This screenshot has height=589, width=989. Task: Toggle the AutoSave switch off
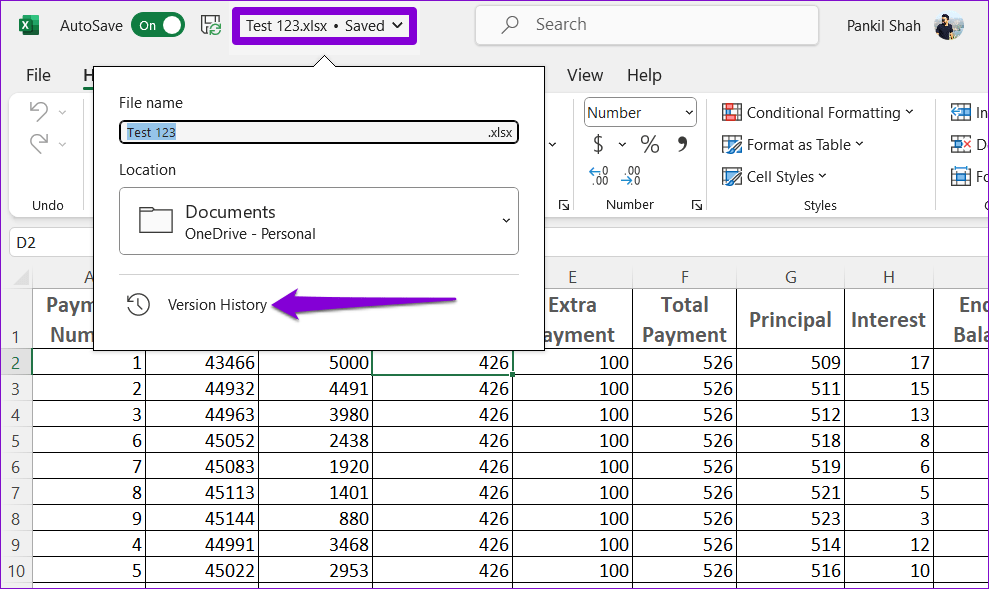point(158,25)
